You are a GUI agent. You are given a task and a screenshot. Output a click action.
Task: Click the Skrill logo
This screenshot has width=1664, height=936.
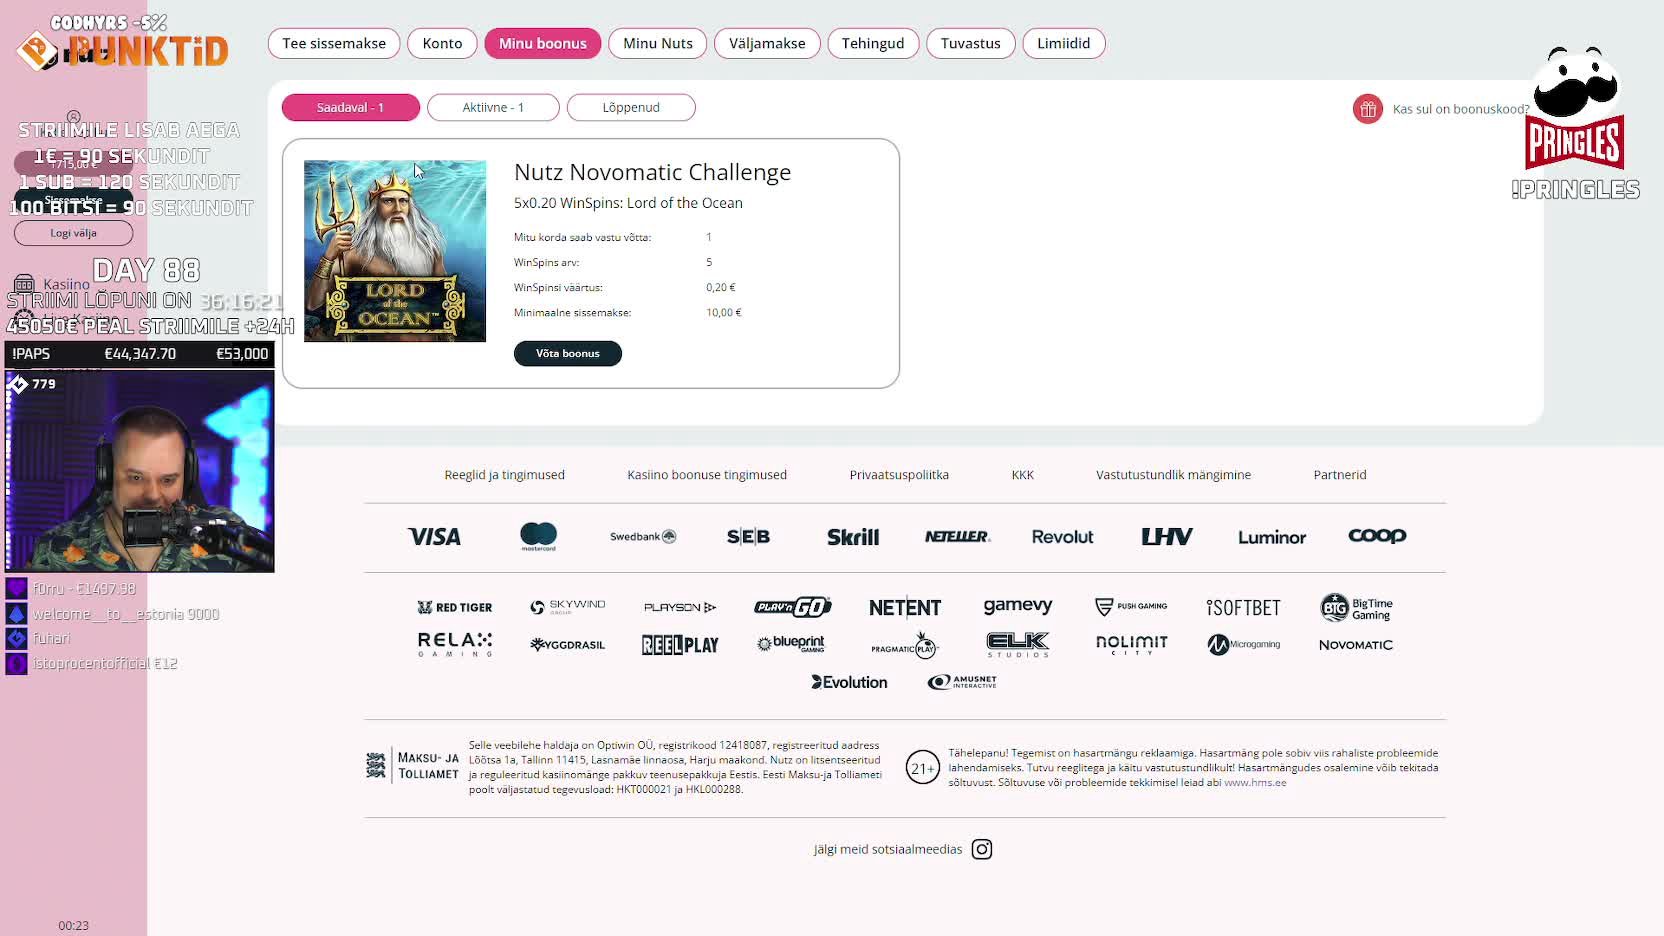pyautogui.click(x=853, y=537)
